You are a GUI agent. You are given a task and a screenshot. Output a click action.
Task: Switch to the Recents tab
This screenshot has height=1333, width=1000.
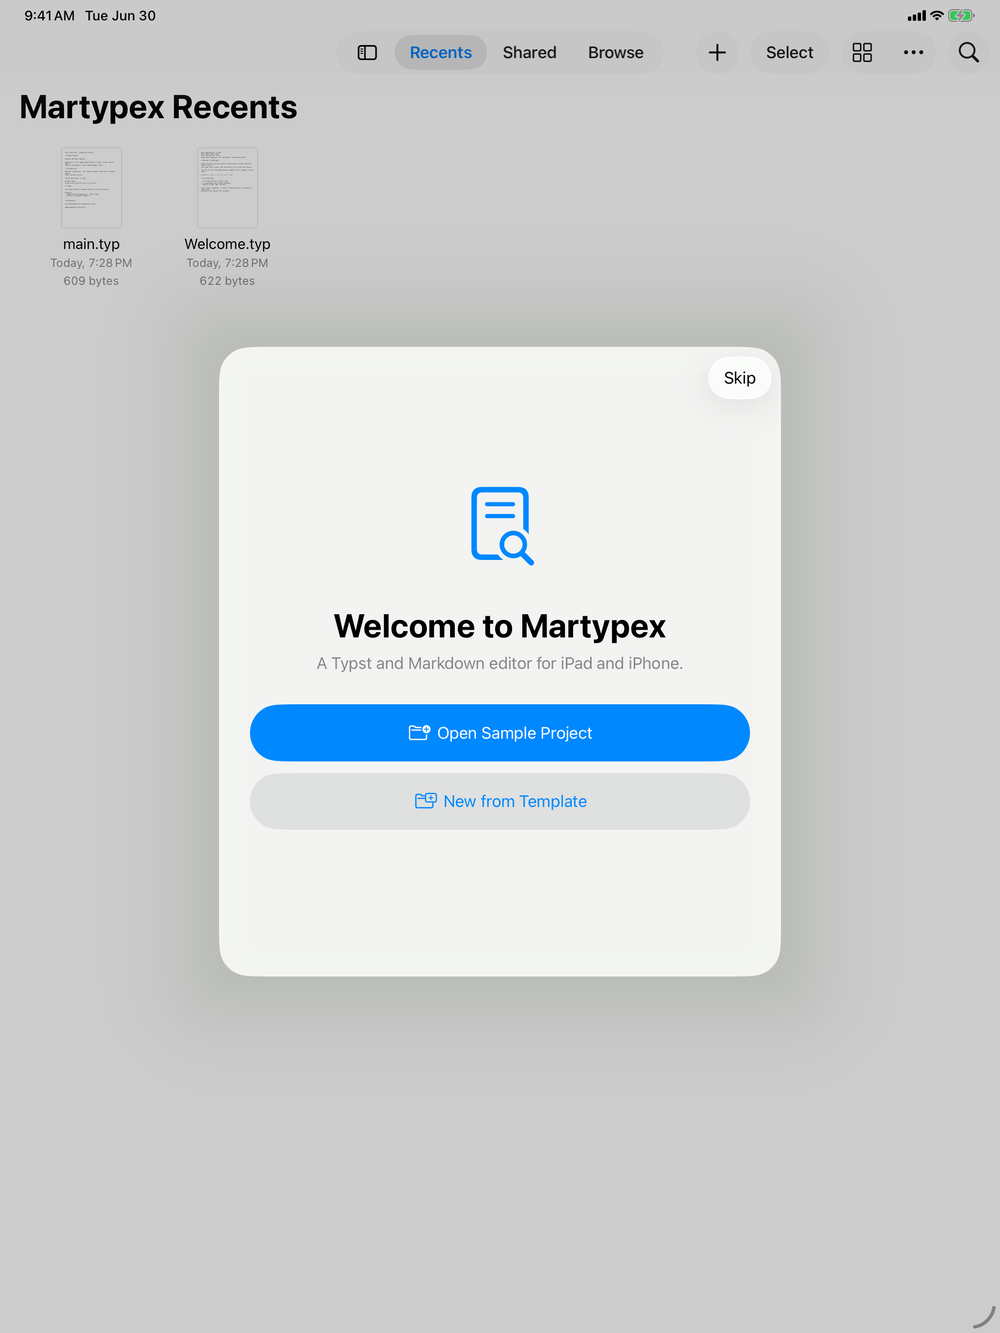click(x=441, y=52)
